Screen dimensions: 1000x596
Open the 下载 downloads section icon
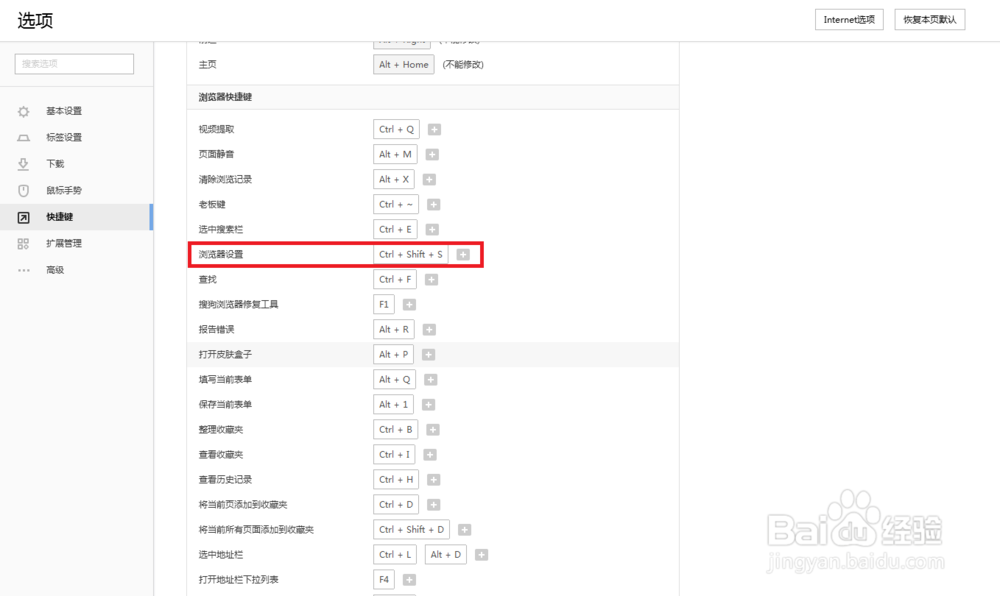tap(22, 164)
